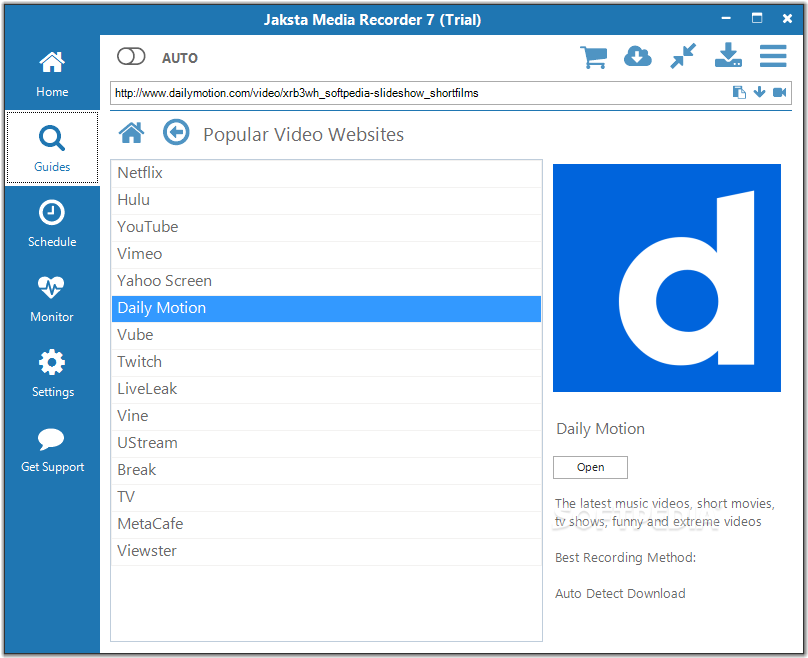808x658 pixels.
Task: Go back using circular arrow icon
Action: (x=176, y=132)
